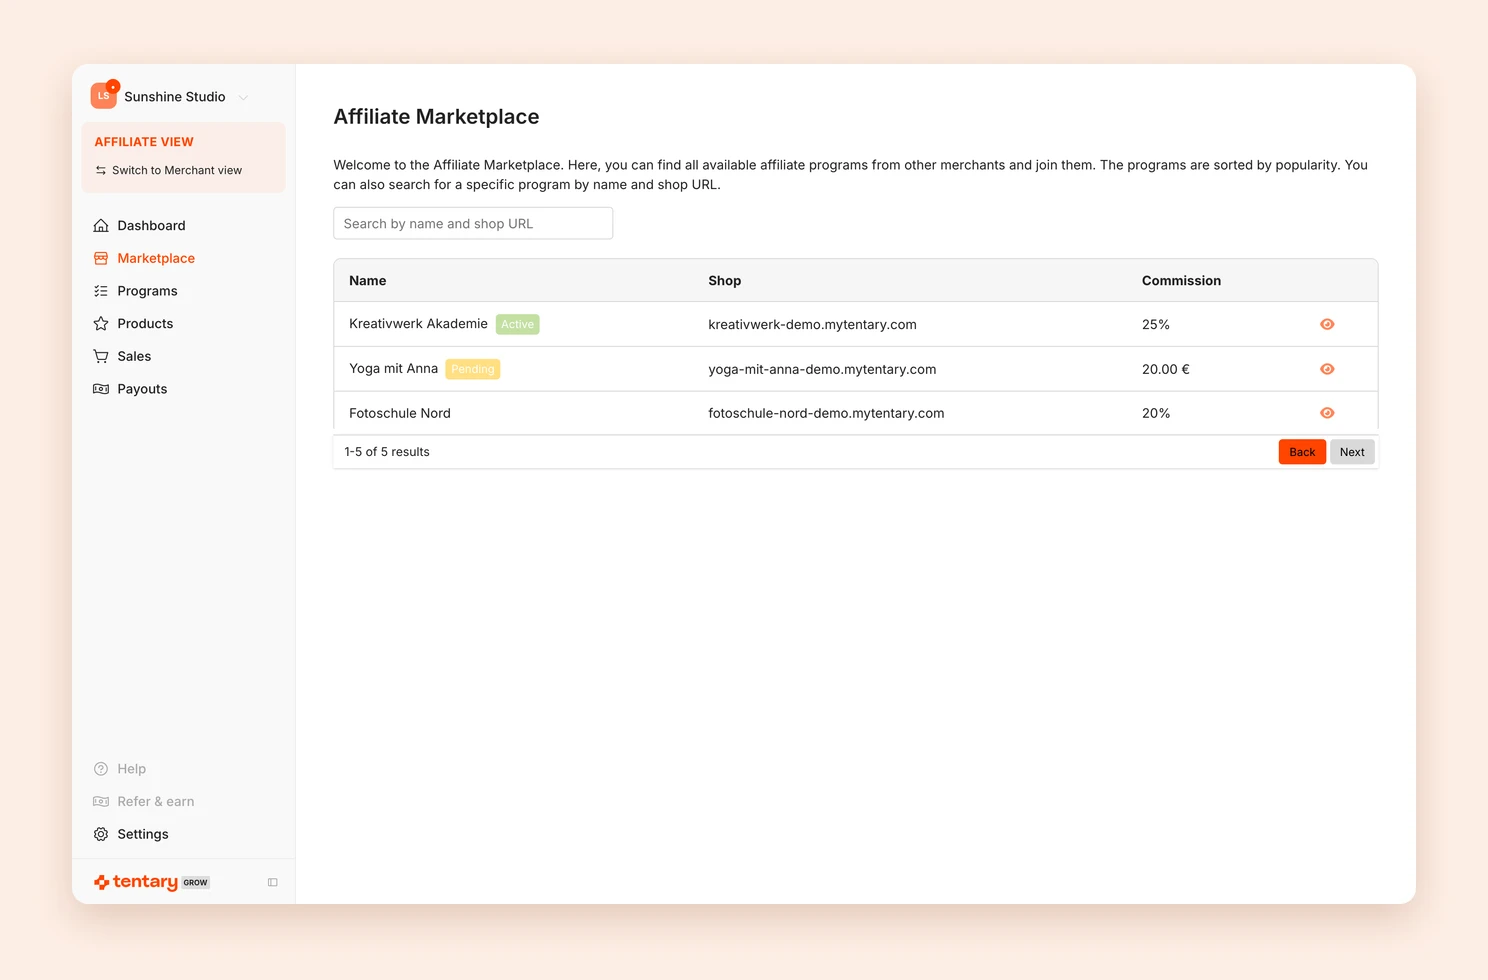Click the tentary logo

[136, 882]
